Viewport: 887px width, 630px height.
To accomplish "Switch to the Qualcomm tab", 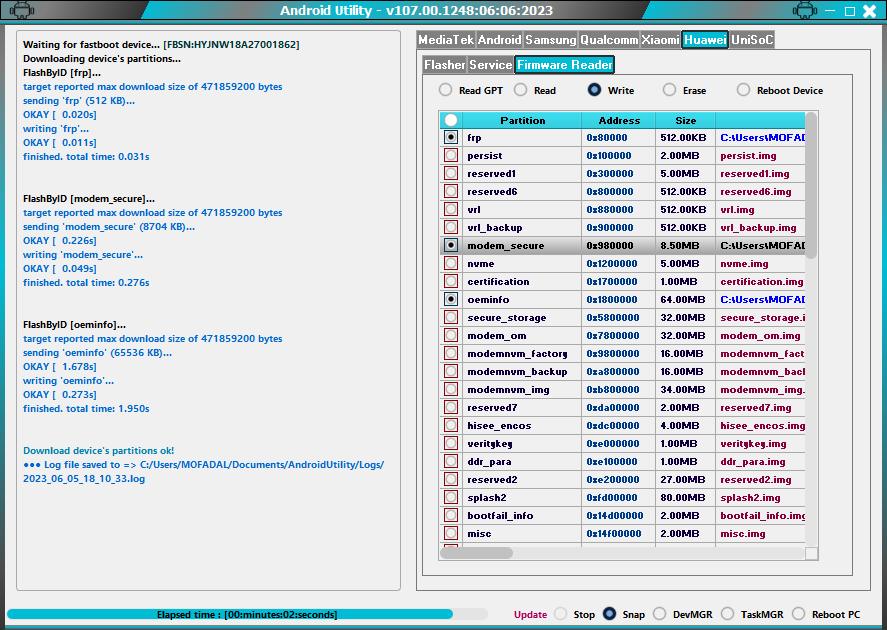I will pos(609,40).
